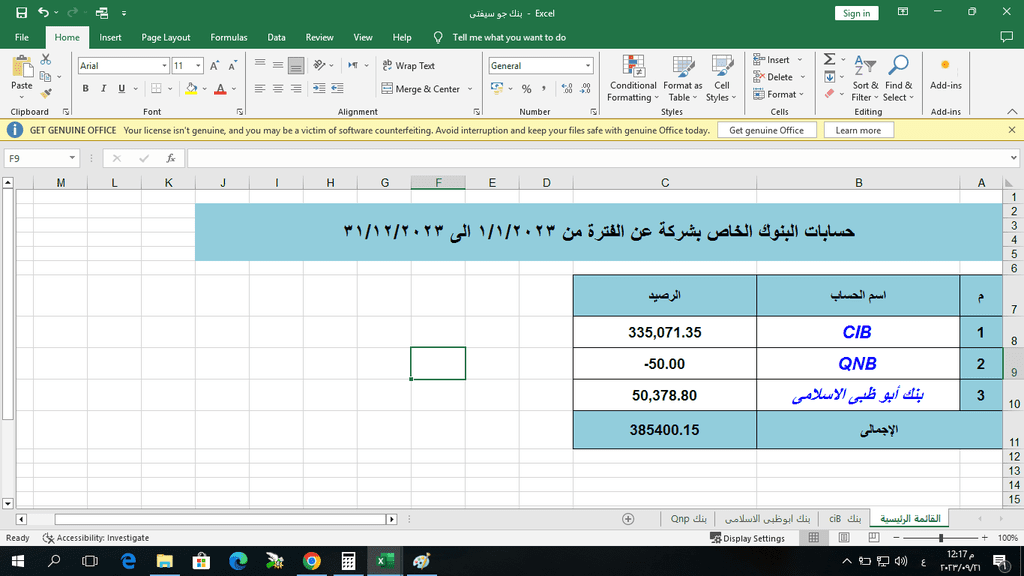Activate the Format Painter brush
The image size is (1024, 576).
coord(46,94)
